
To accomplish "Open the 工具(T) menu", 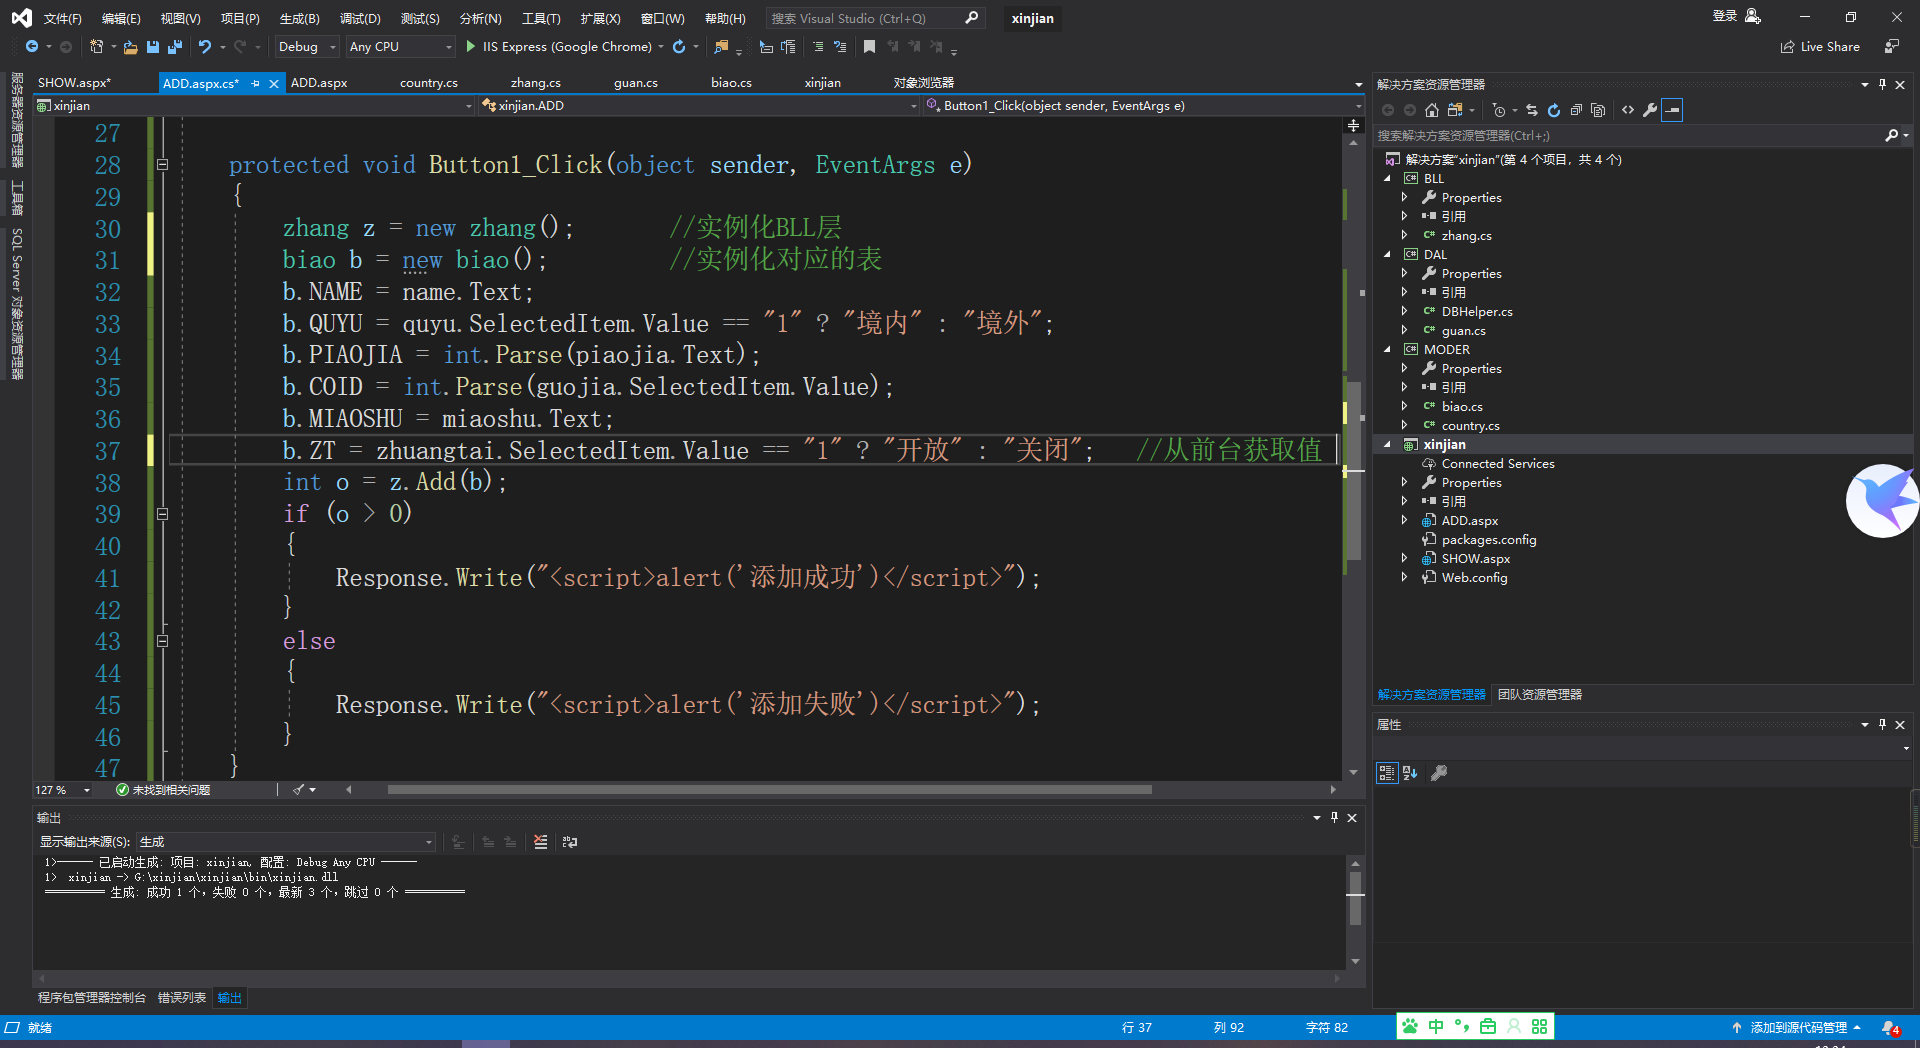I will (541, 19).
